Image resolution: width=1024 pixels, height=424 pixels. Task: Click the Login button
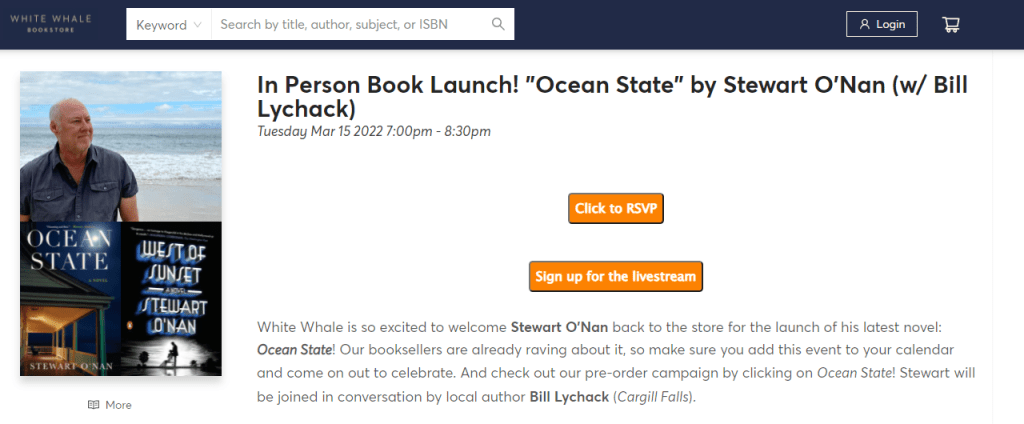881,24
